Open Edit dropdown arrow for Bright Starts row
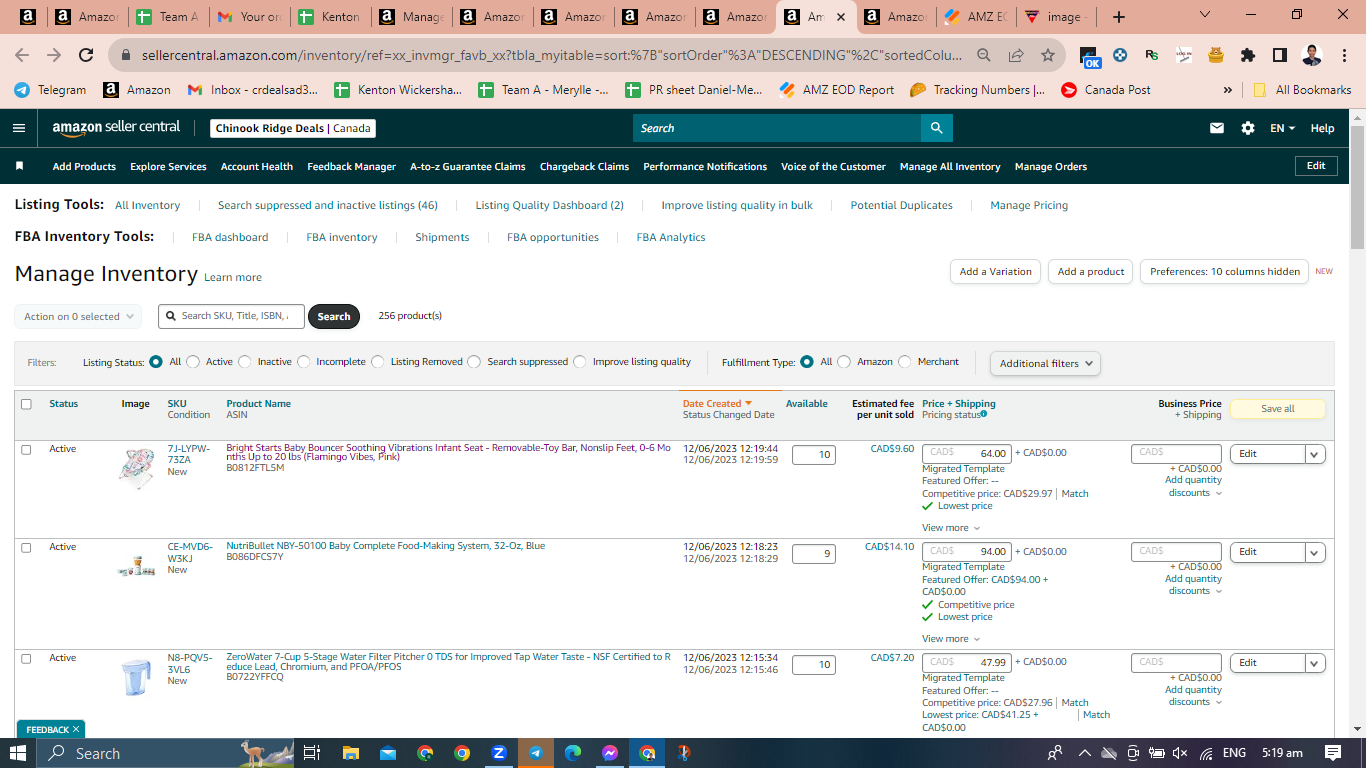The image size is (1366, 768). [1315, 454]
